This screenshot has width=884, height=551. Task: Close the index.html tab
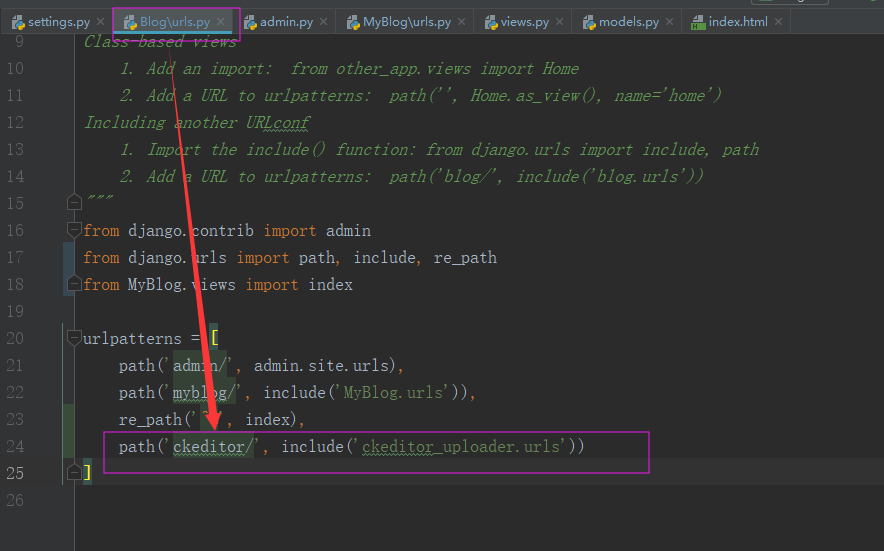click(x=778, y=21)
